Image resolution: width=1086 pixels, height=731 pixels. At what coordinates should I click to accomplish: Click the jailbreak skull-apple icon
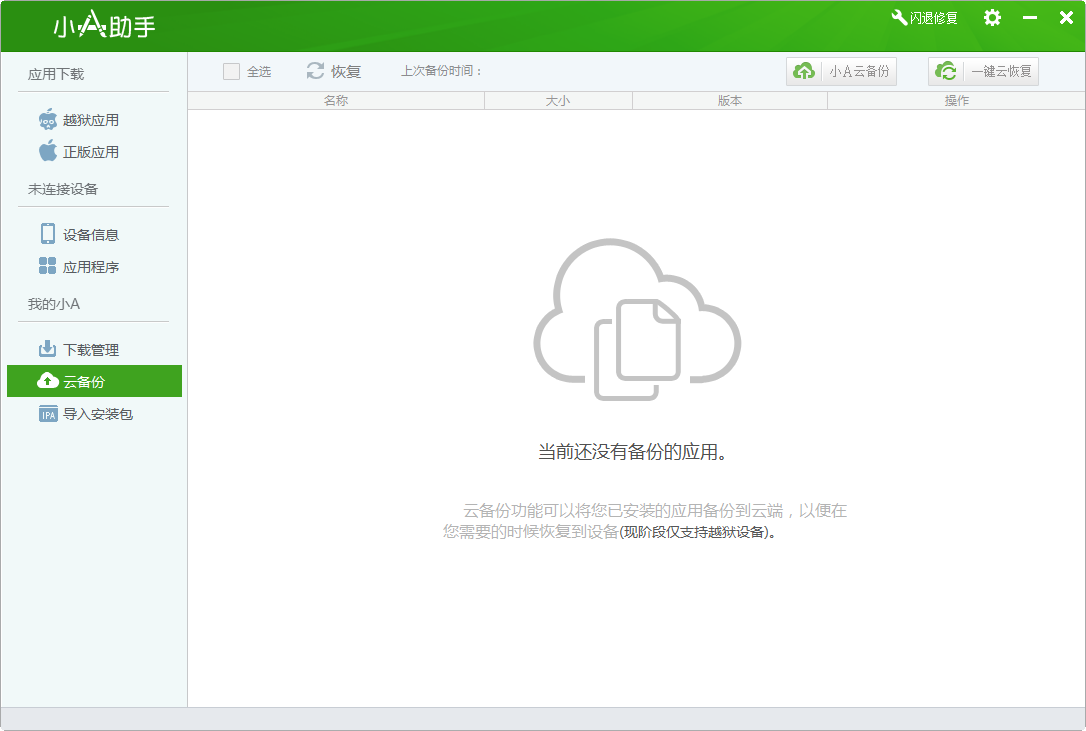48,119
